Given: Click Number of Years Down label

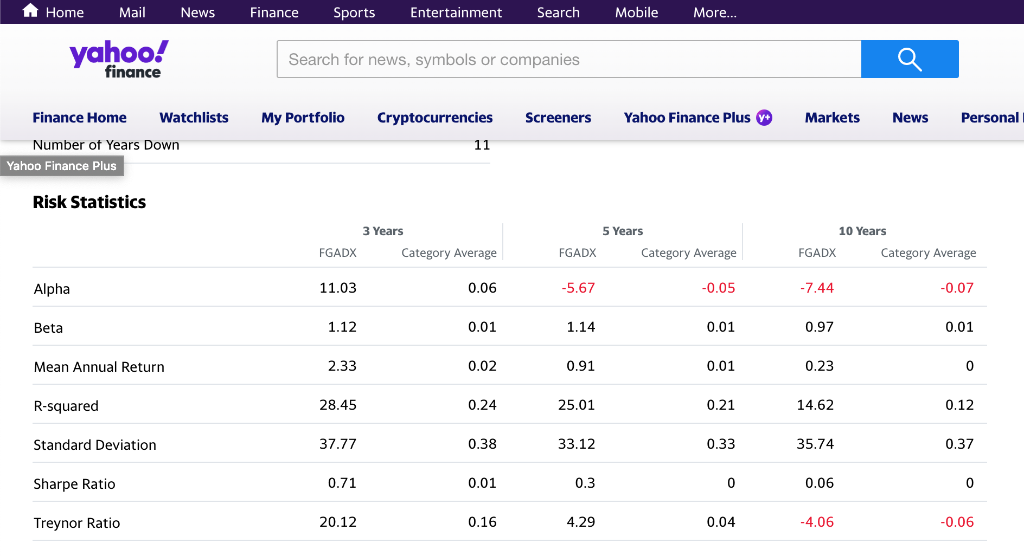Looking at the screenshot, I should 106,145.
